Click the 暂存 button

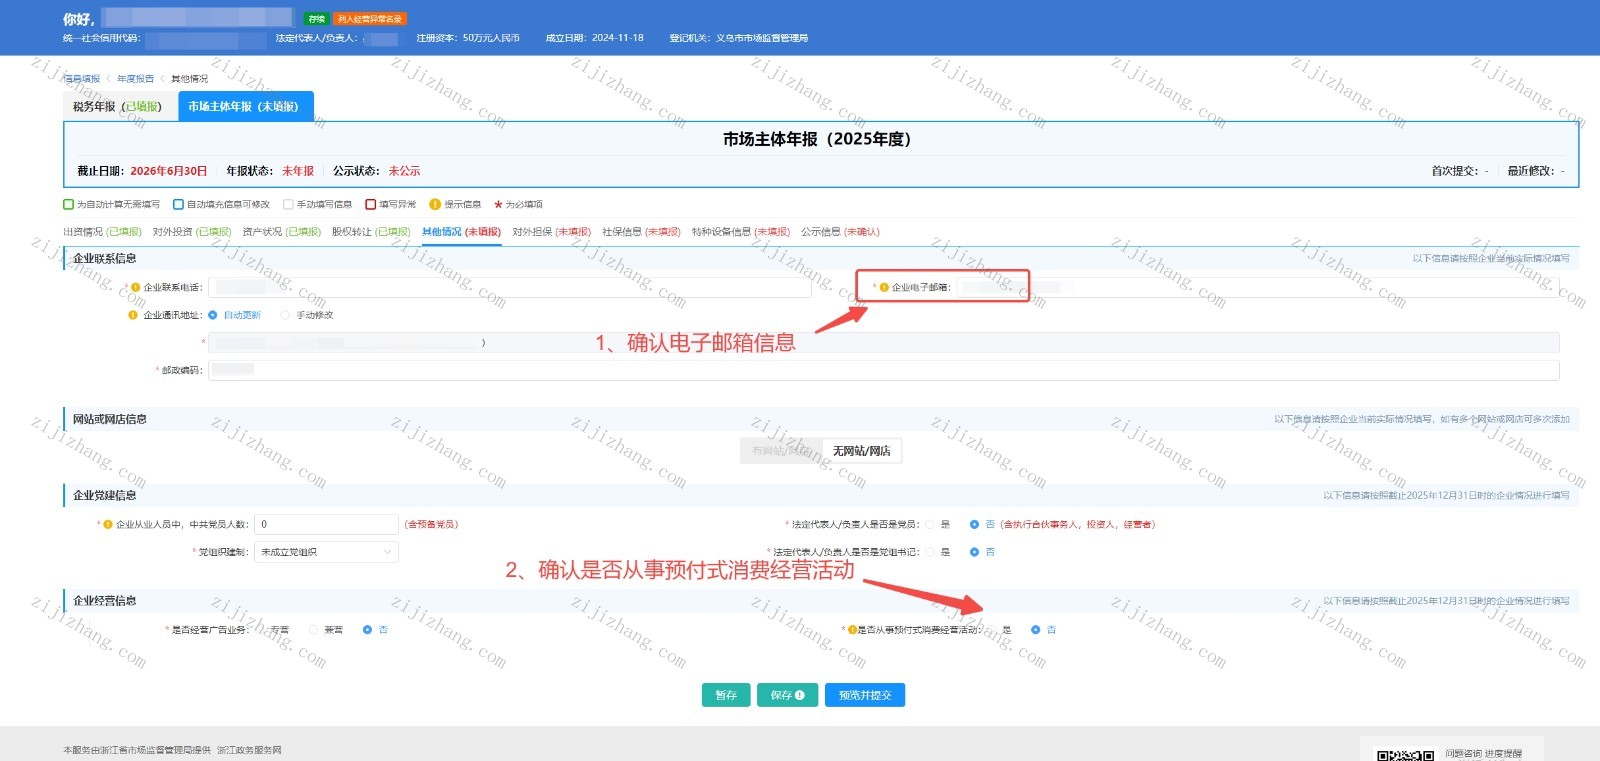[x=726, y=695]
